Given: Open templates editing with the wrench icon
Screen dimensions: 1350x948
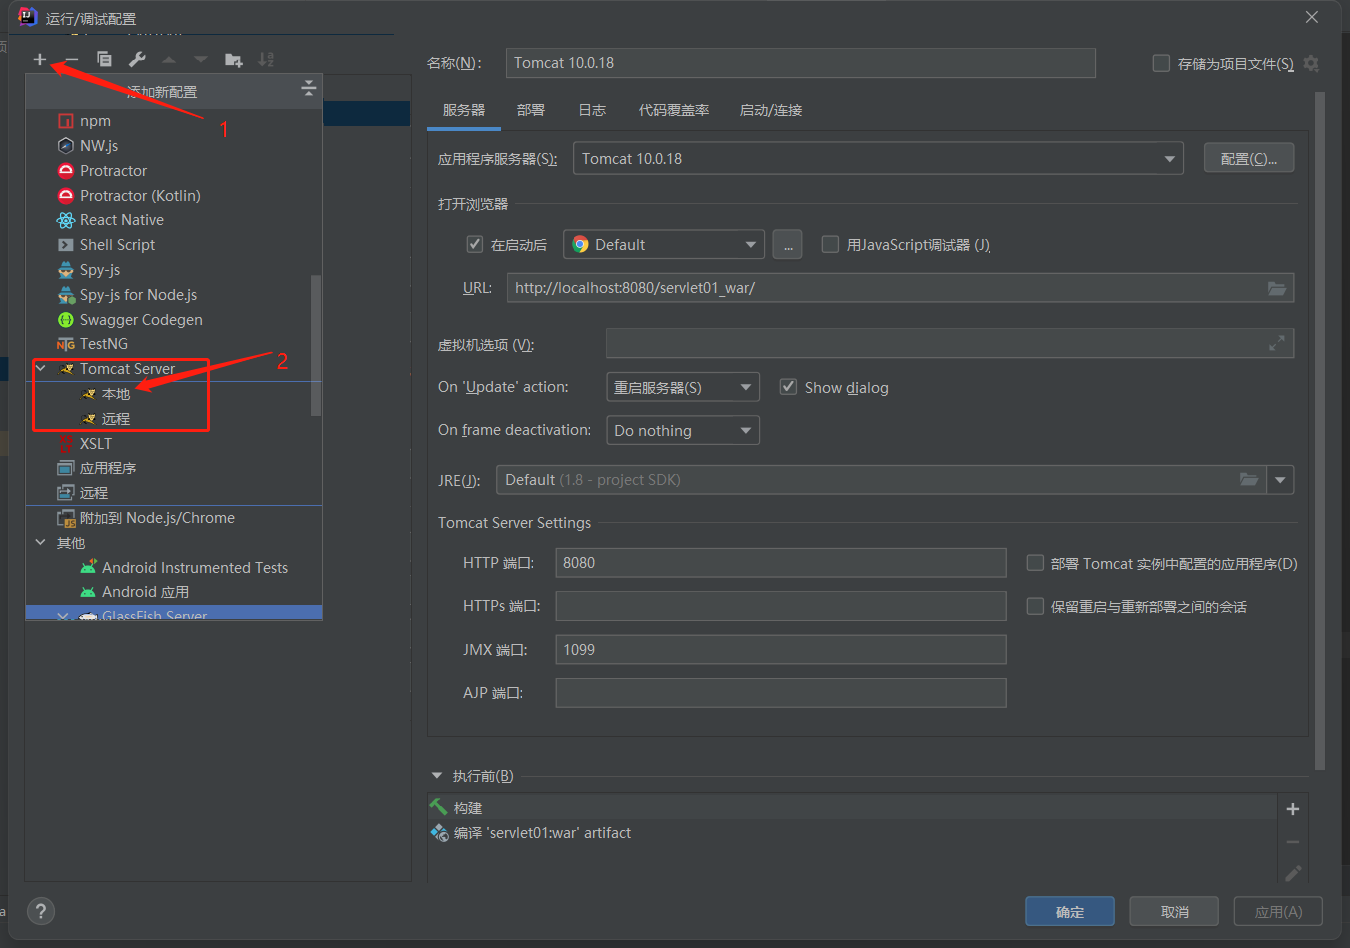Looking at the screenshot, I should point(137,60).
